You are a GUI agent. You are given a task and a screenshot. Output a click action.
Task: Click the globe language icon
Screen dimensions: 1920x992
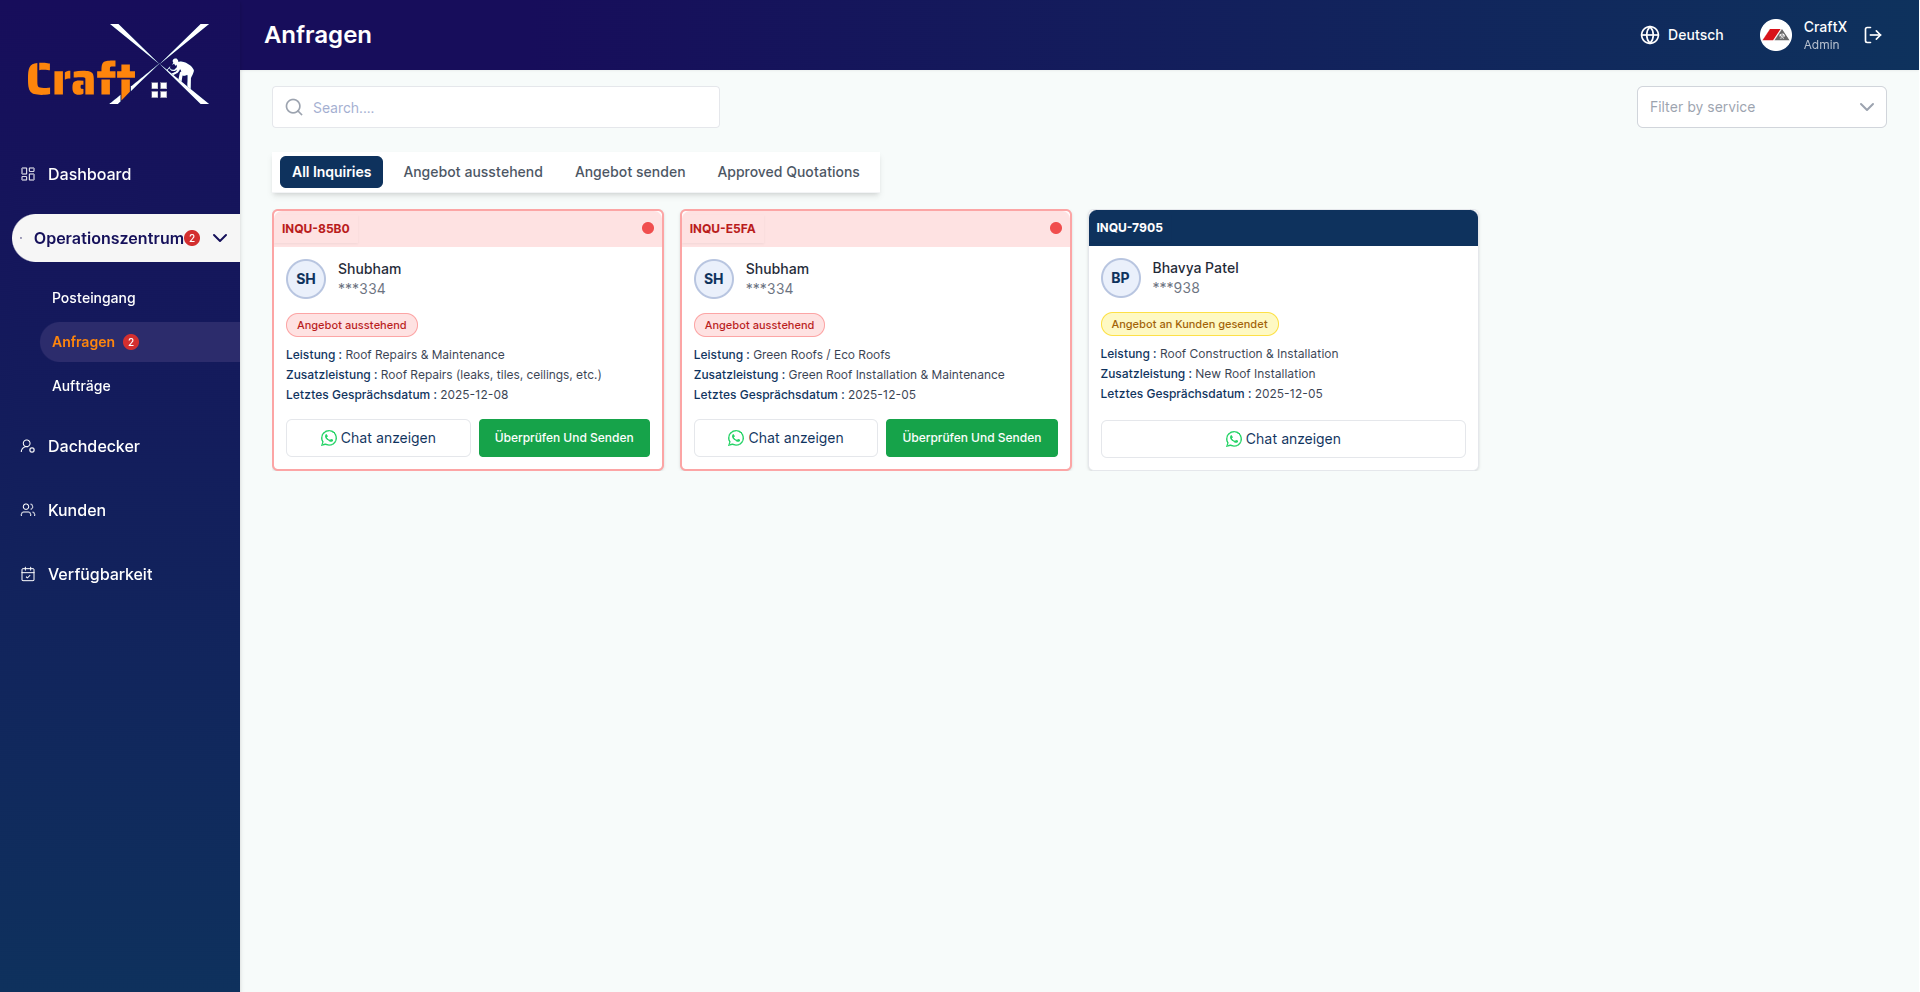point(1650,35)
